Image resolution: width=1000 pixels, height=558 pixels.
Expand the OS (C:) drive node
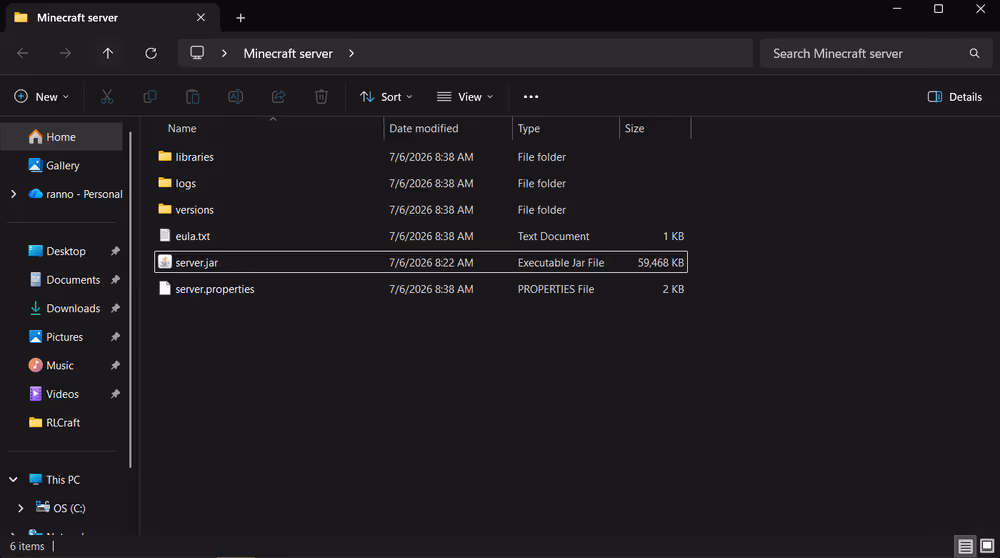21,508
